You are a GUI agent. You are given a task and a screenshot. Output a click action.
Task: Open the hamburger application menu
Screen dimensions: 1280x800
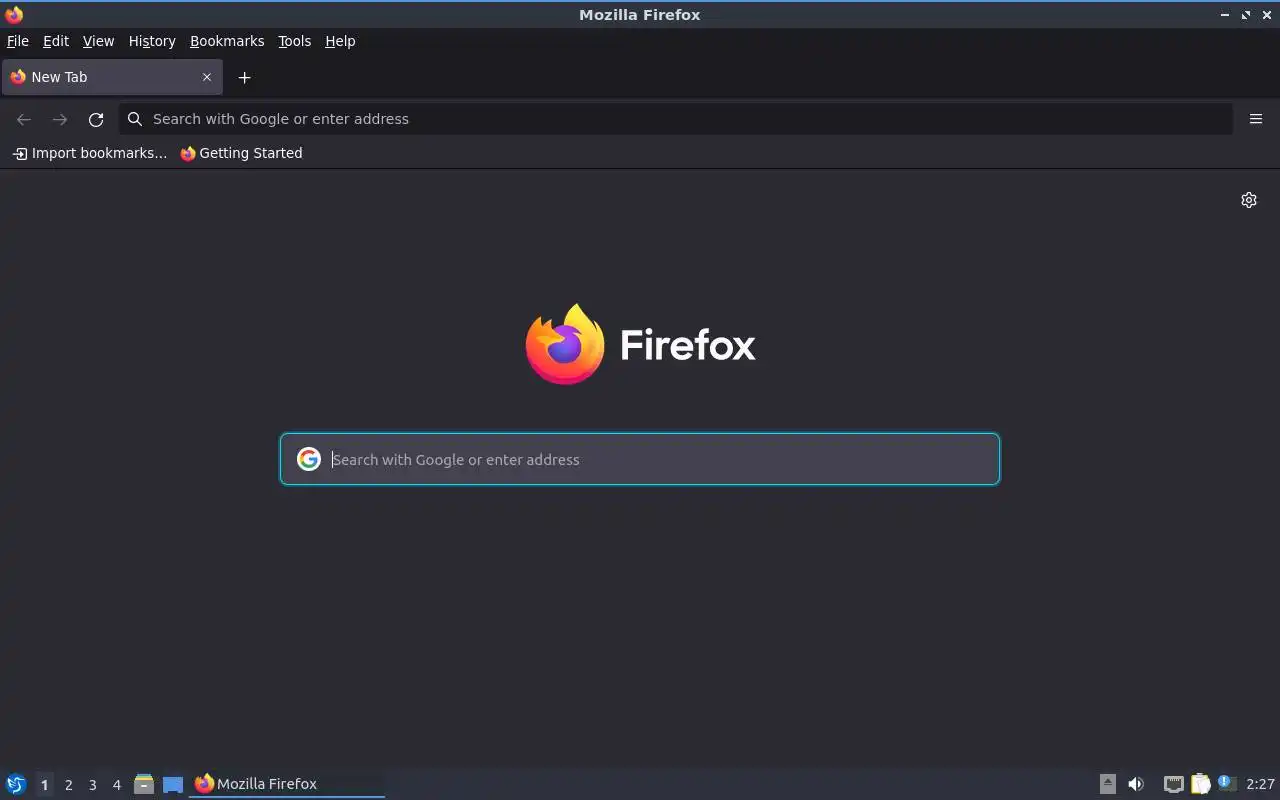tap(1256, 119)
